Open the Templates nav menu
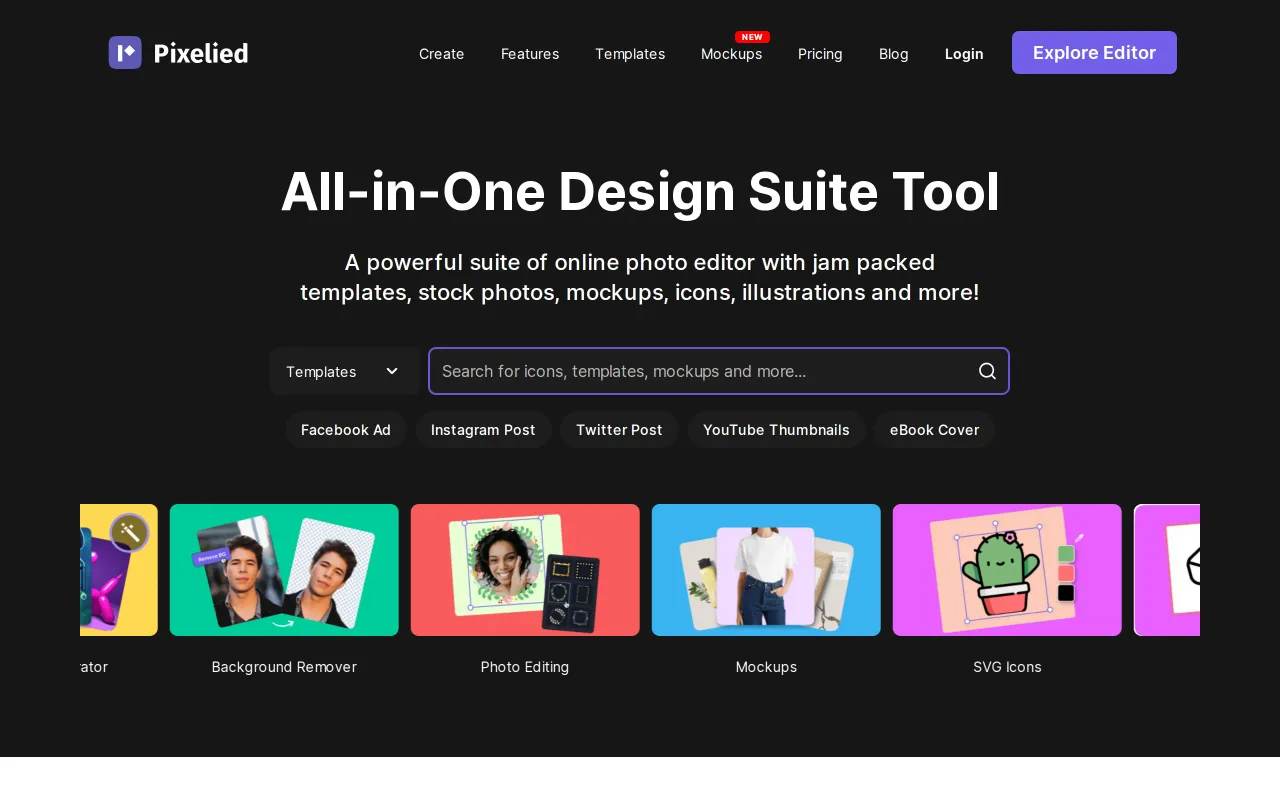Image resolution: width=1280 pixels, height=800 pixels. [x=630, y=54]
